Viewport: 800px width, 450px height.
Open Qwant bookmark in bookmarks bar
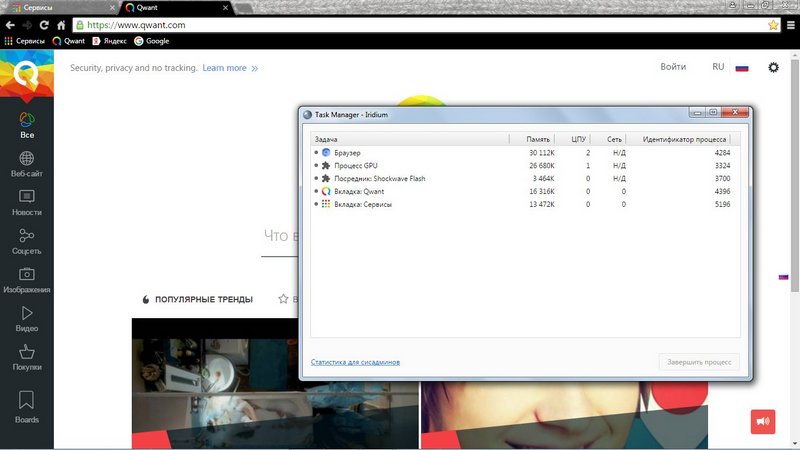(x=69, y=41)
